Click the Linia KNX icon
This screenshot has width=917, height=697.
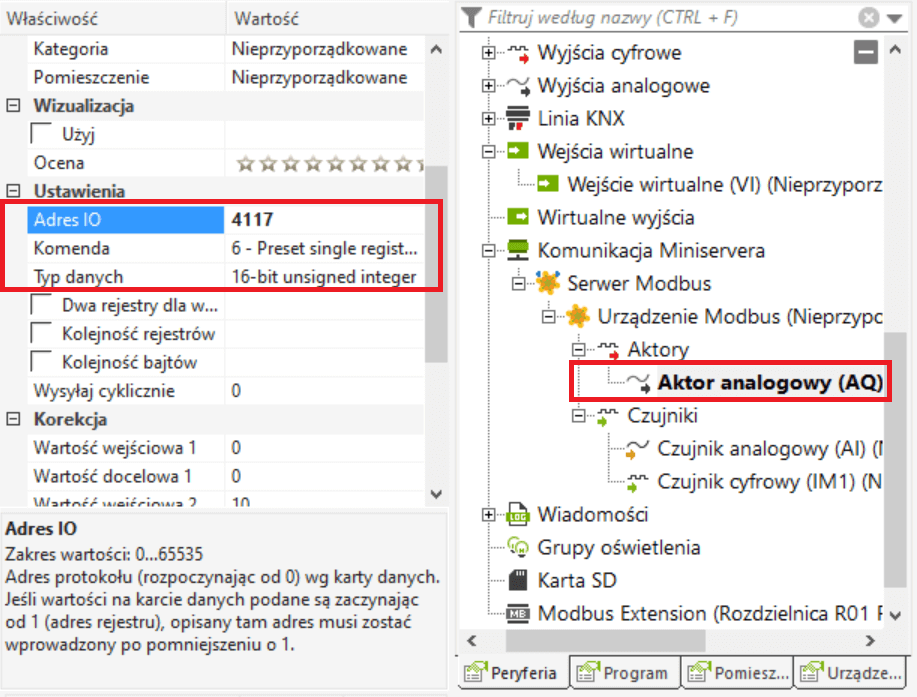tap(518, 118)
